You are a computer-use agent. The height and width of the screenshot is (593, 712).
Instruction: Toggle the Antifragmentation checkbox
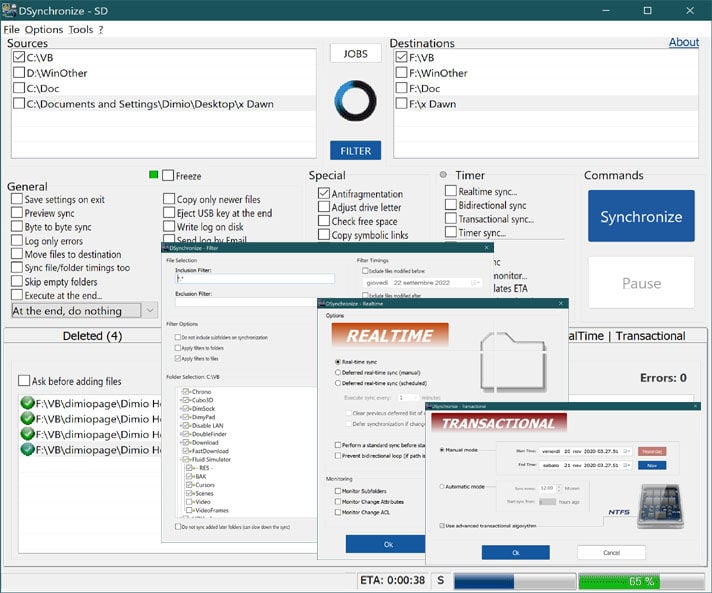pyautogui.click(x=324, y=194)
